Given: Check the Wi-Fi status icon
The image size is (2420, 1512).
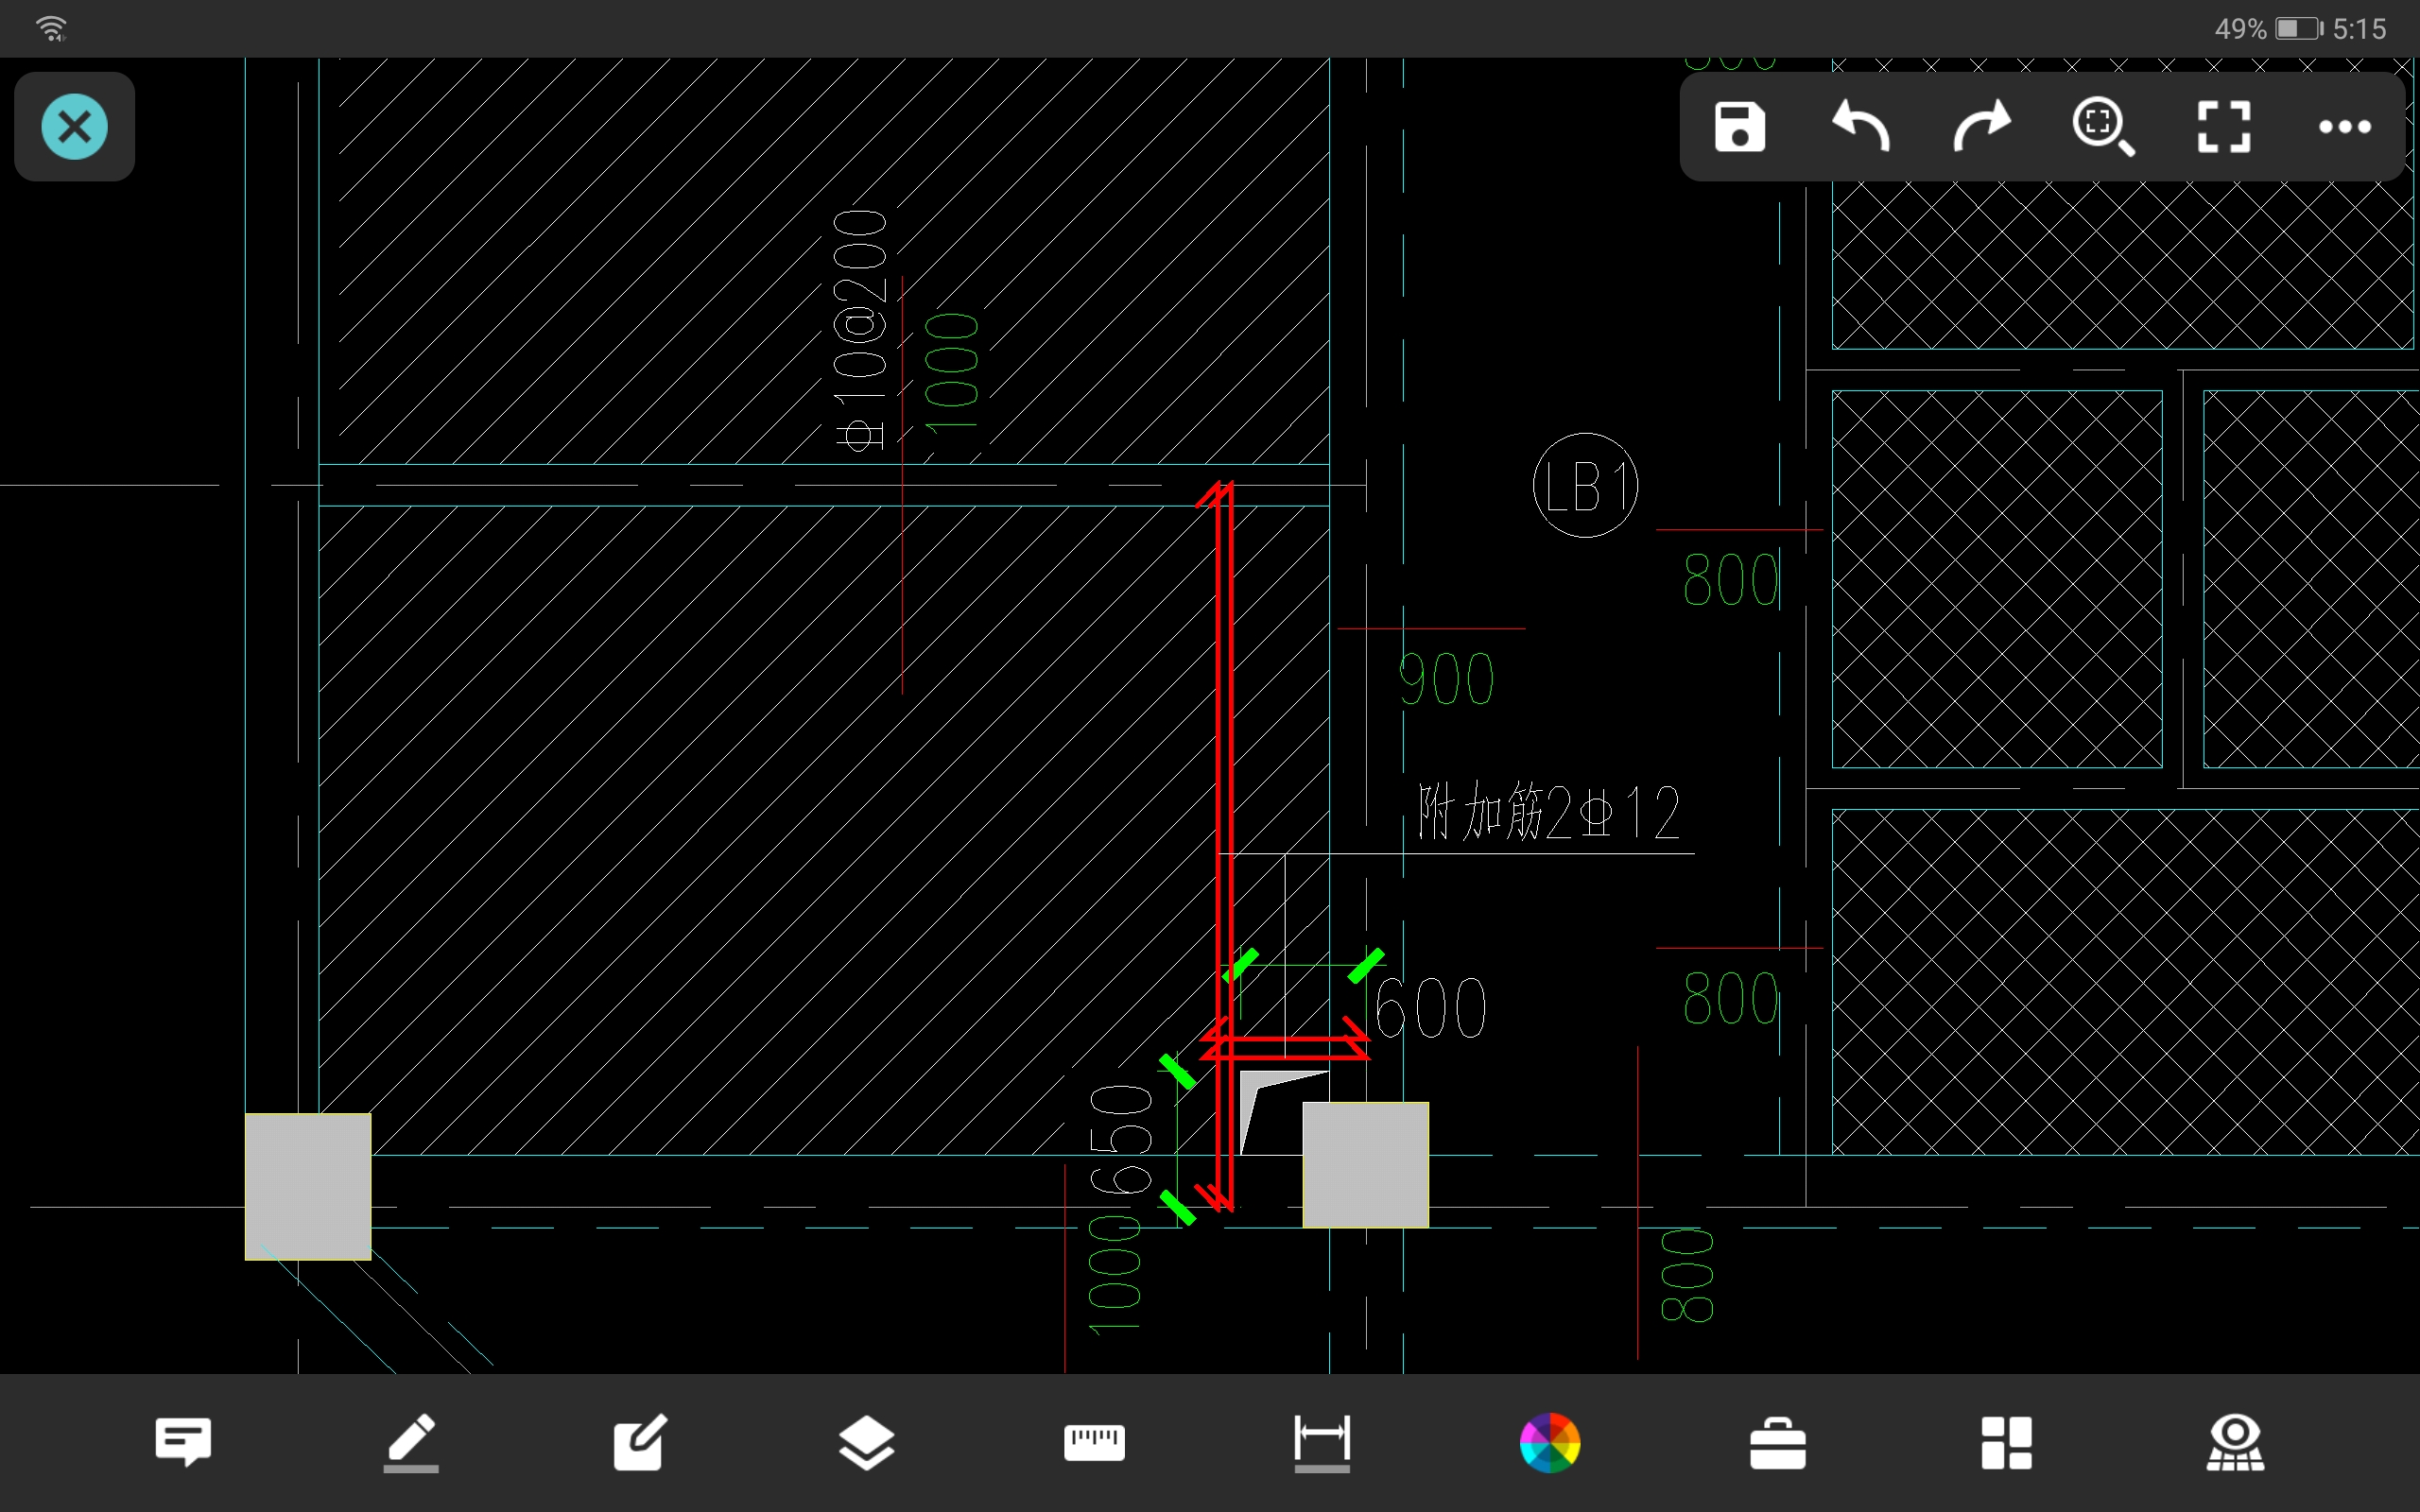Looking at the screenshot, I should (51, 28).
